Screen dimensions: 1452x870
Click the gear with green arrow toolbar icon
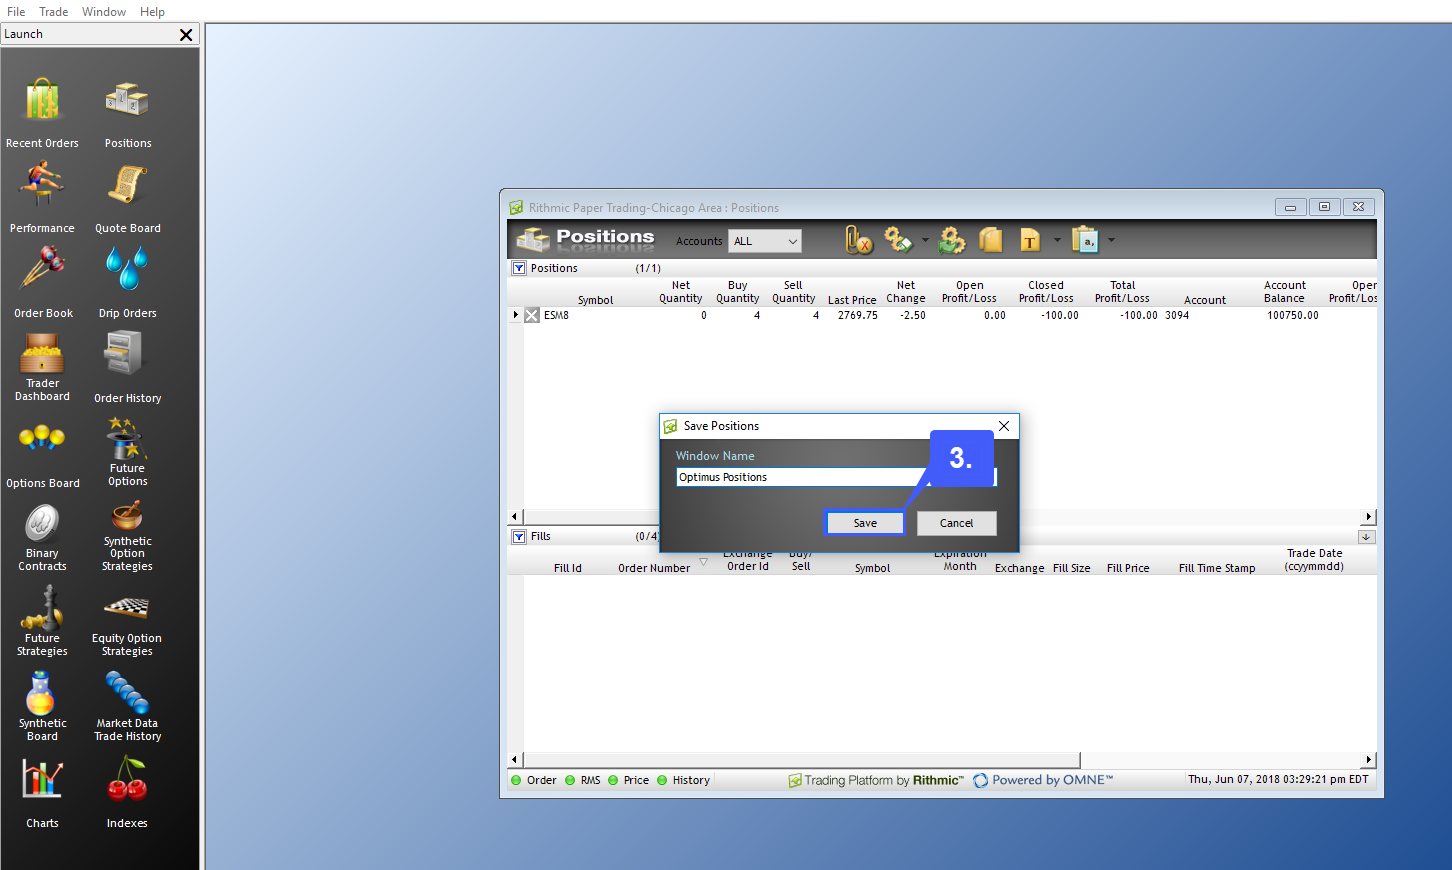[x=952, y=240]
